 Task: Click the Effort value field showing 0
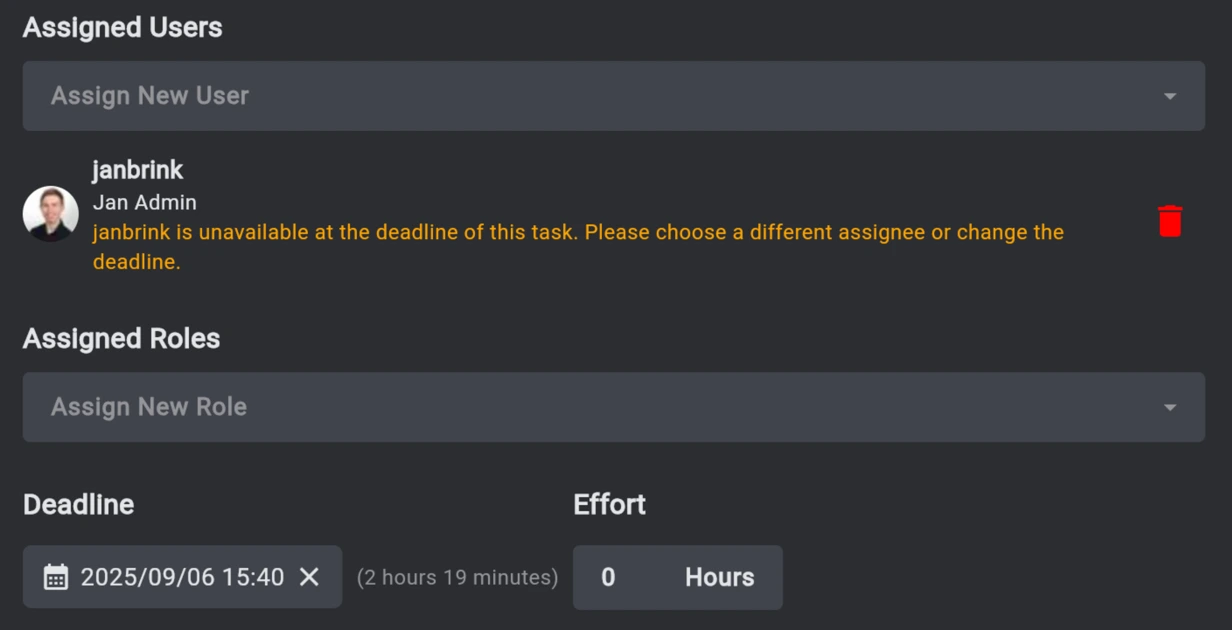(x=610, y=577)
